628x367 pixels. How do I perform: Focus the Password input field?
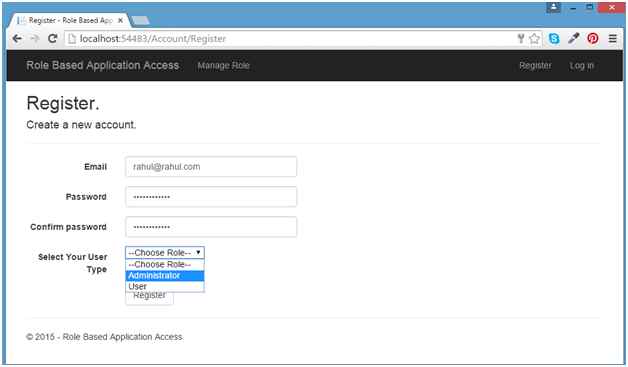211,197
